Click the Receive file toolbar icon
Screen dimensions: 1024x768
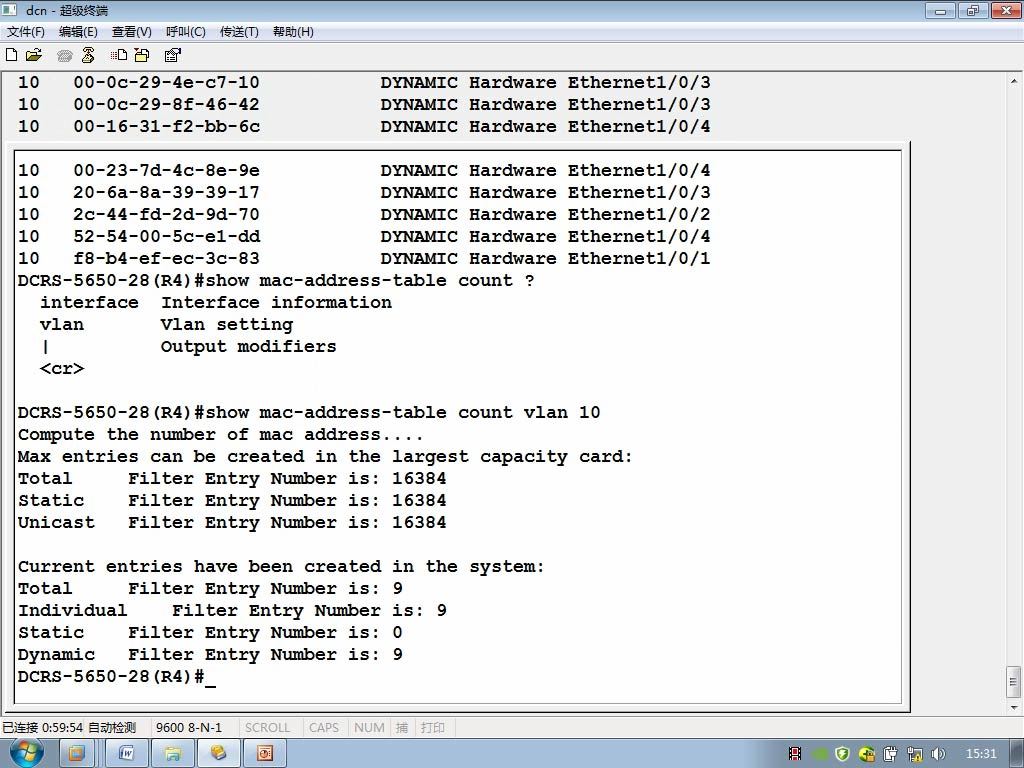click(142, 55)
